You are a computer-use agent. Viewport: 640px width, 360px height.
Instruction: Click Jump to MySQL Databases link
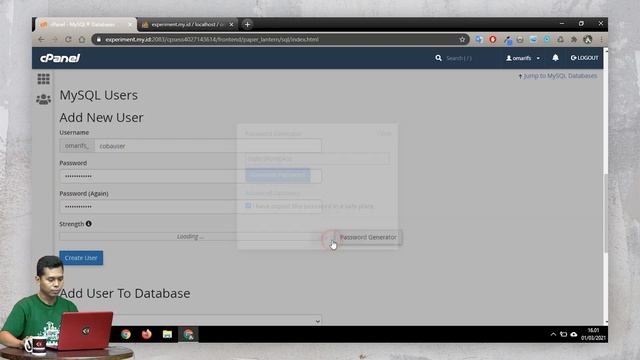(x=558, y=76)
